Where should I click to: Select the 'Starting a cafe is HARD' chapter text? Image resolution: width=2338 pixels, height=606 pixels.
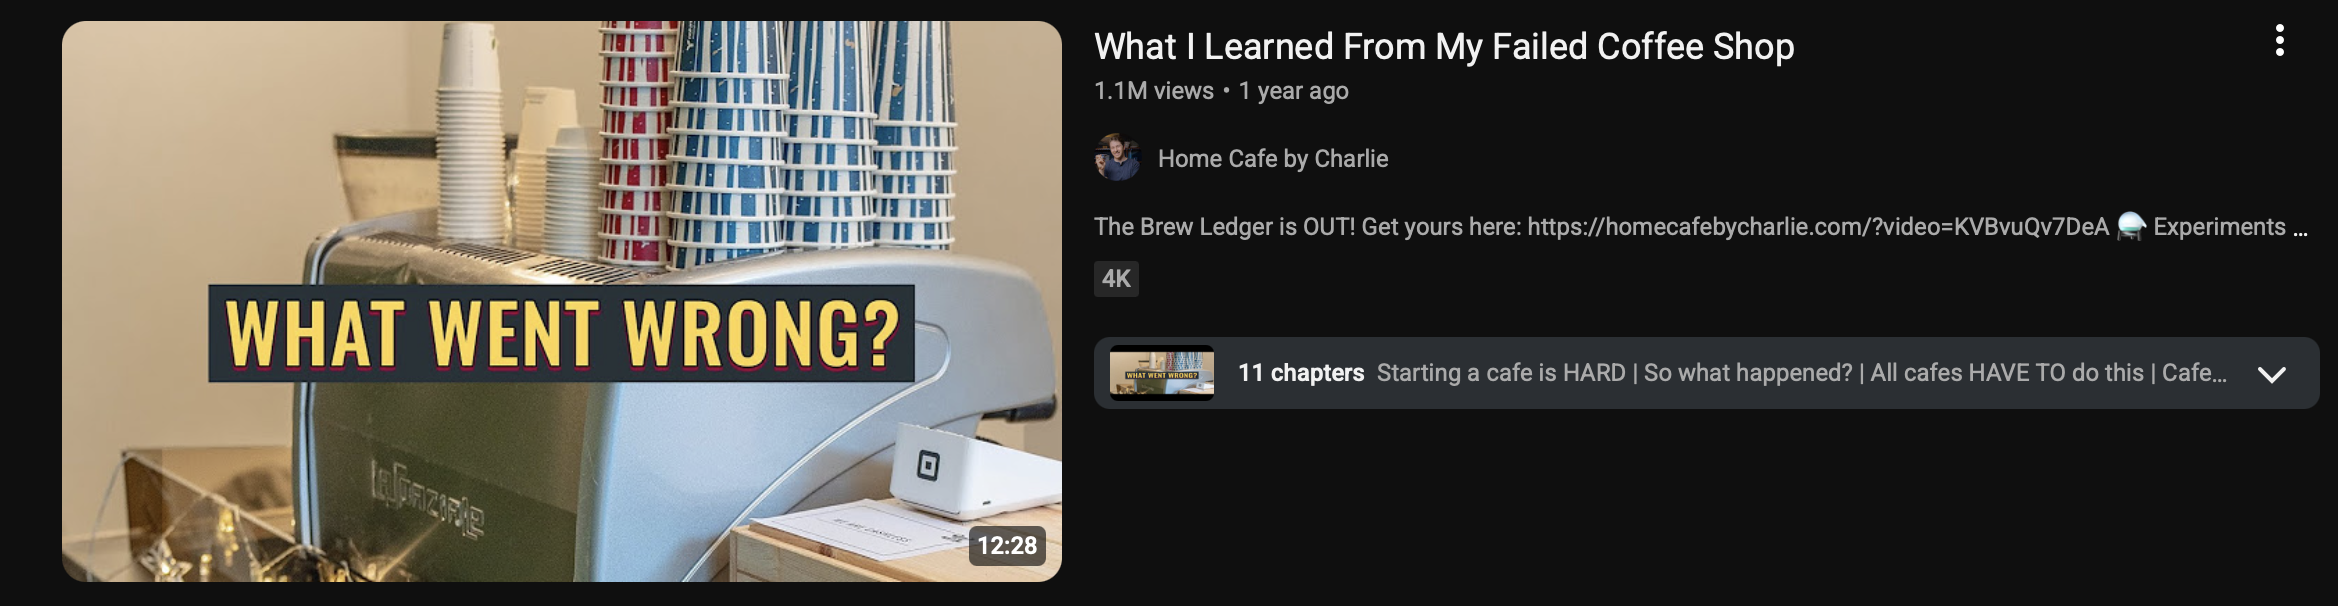click(x=1501, y=373)
